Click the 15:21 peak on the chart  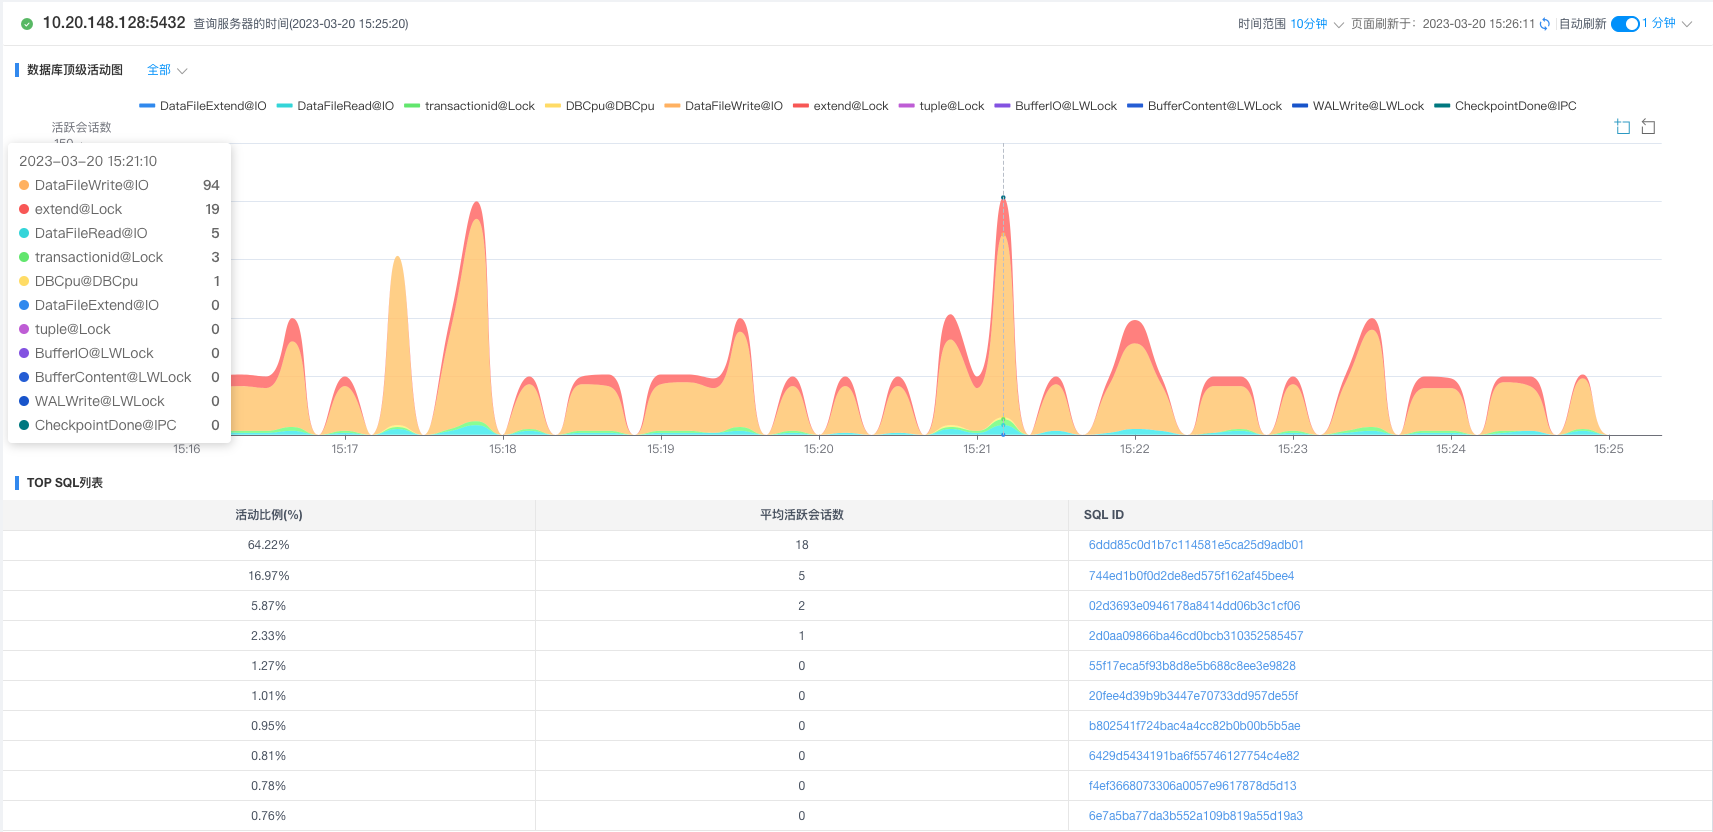coord(1003,198)
